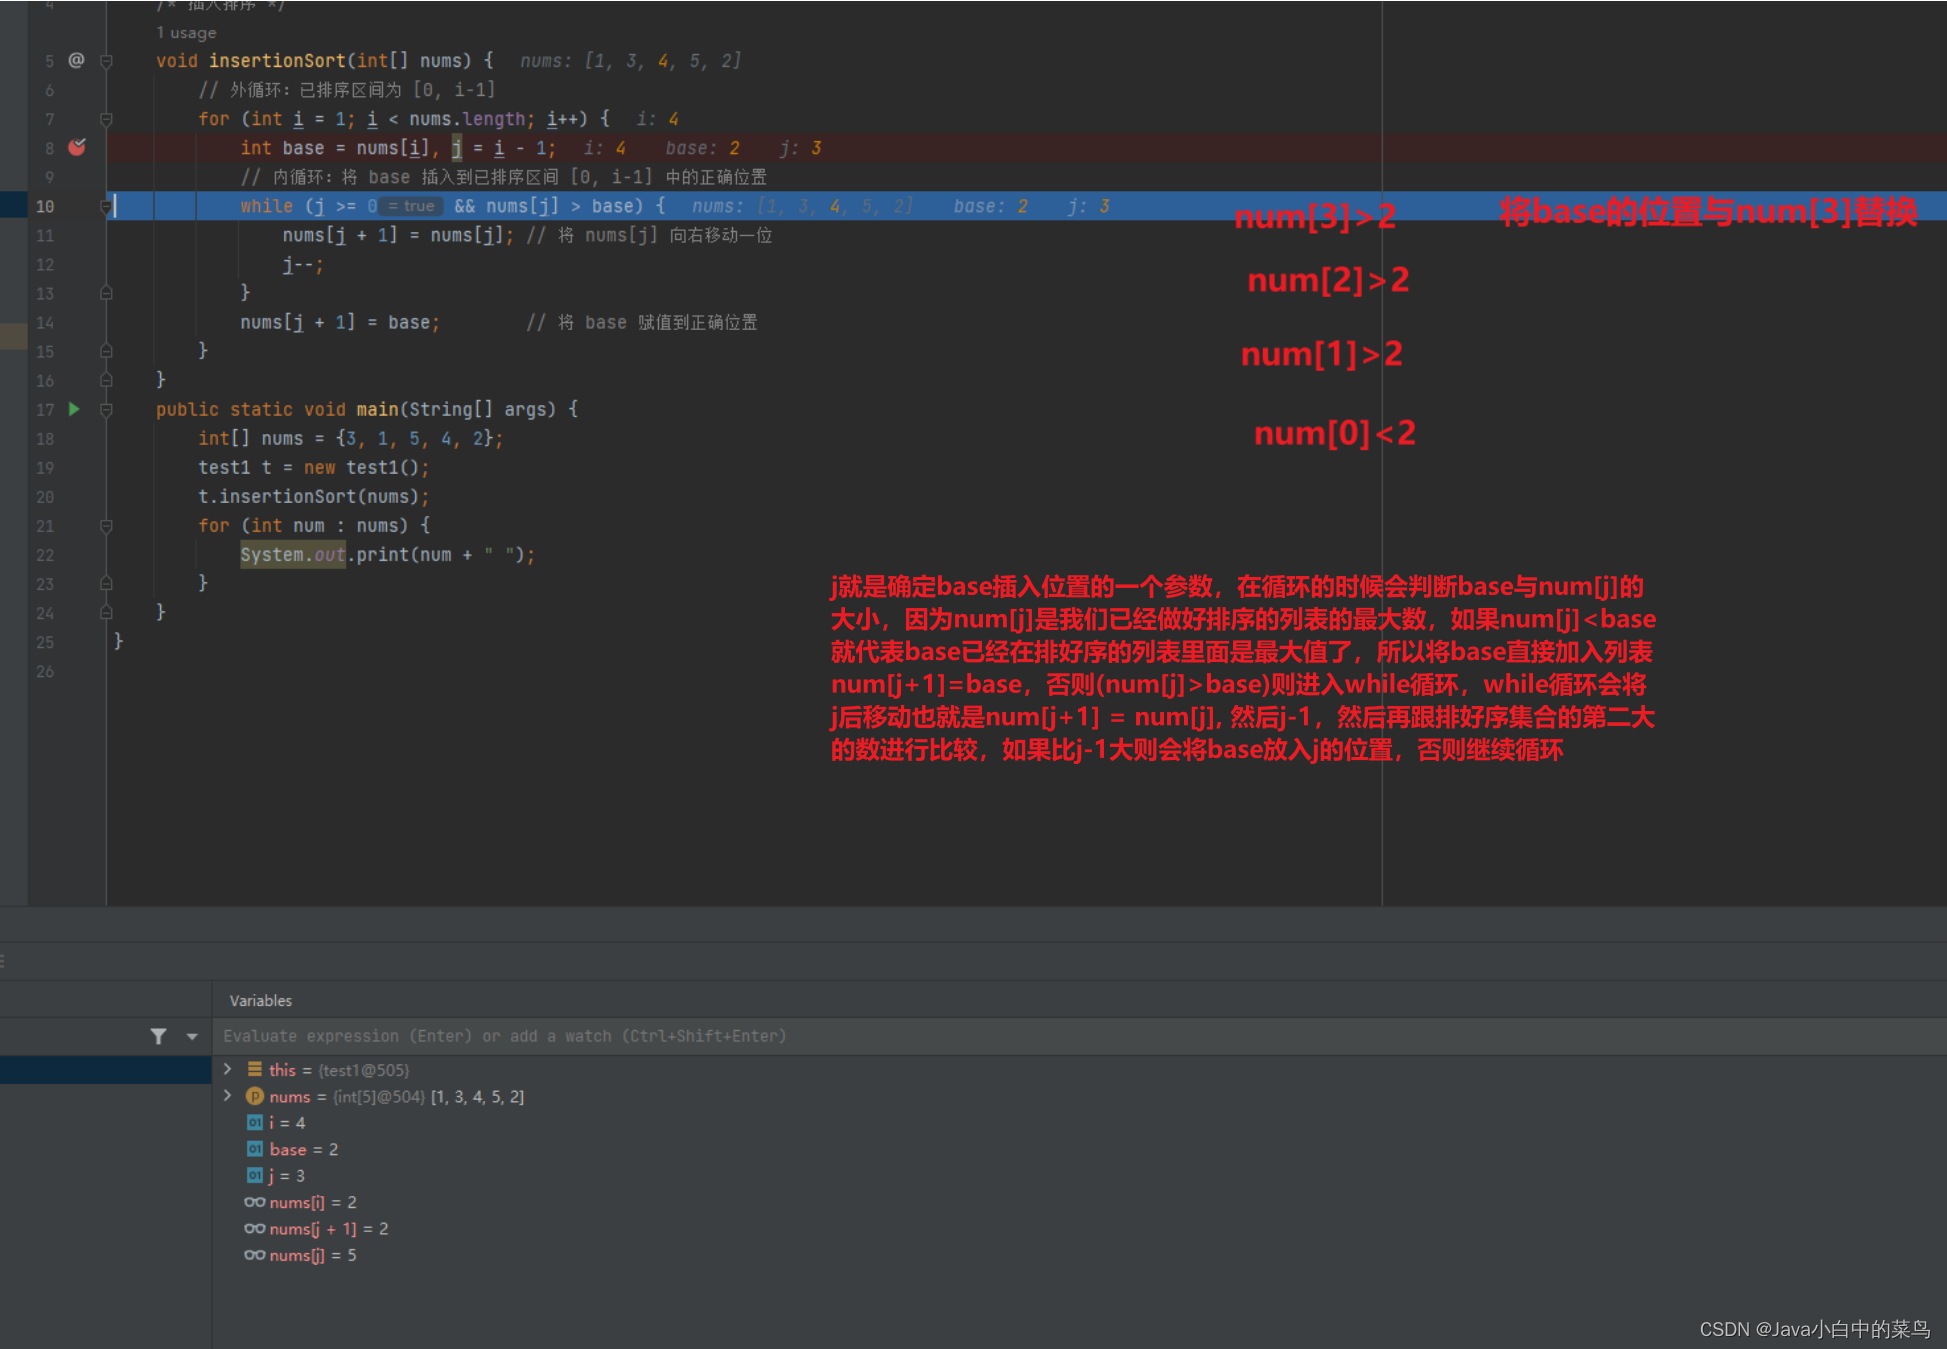Click the @ gutter icon on line 5
The width and height of the screenshot is (1947, 1349).
pos(76,60)
